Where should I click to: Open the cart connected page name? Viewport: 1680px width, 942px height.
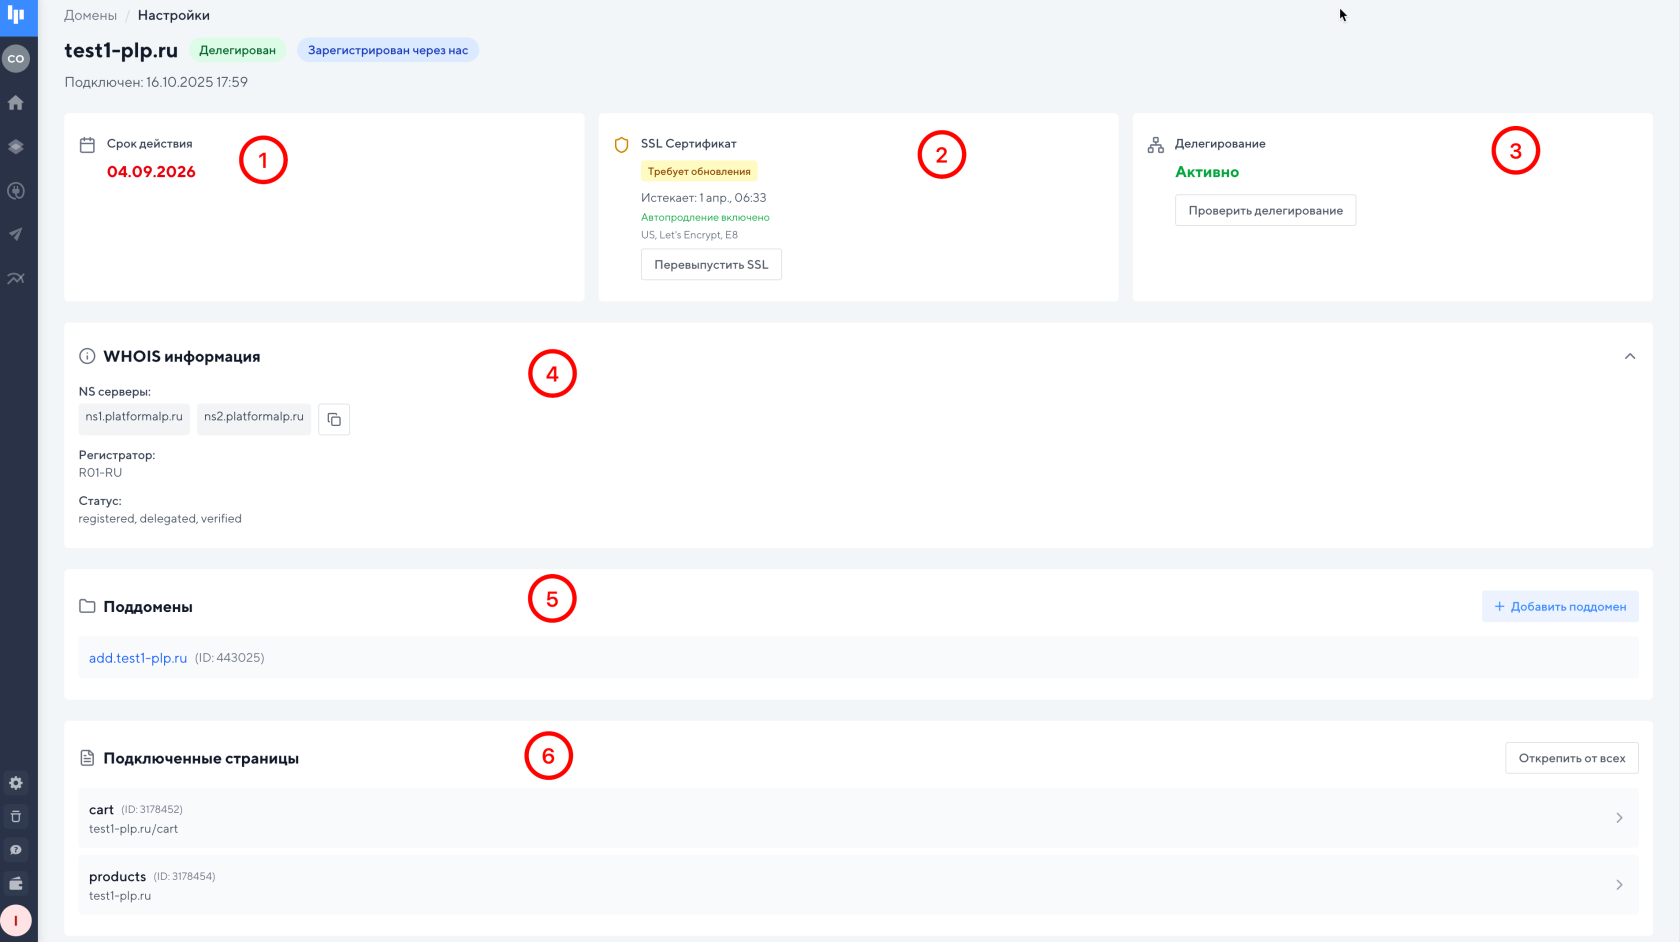pos(101,810)
